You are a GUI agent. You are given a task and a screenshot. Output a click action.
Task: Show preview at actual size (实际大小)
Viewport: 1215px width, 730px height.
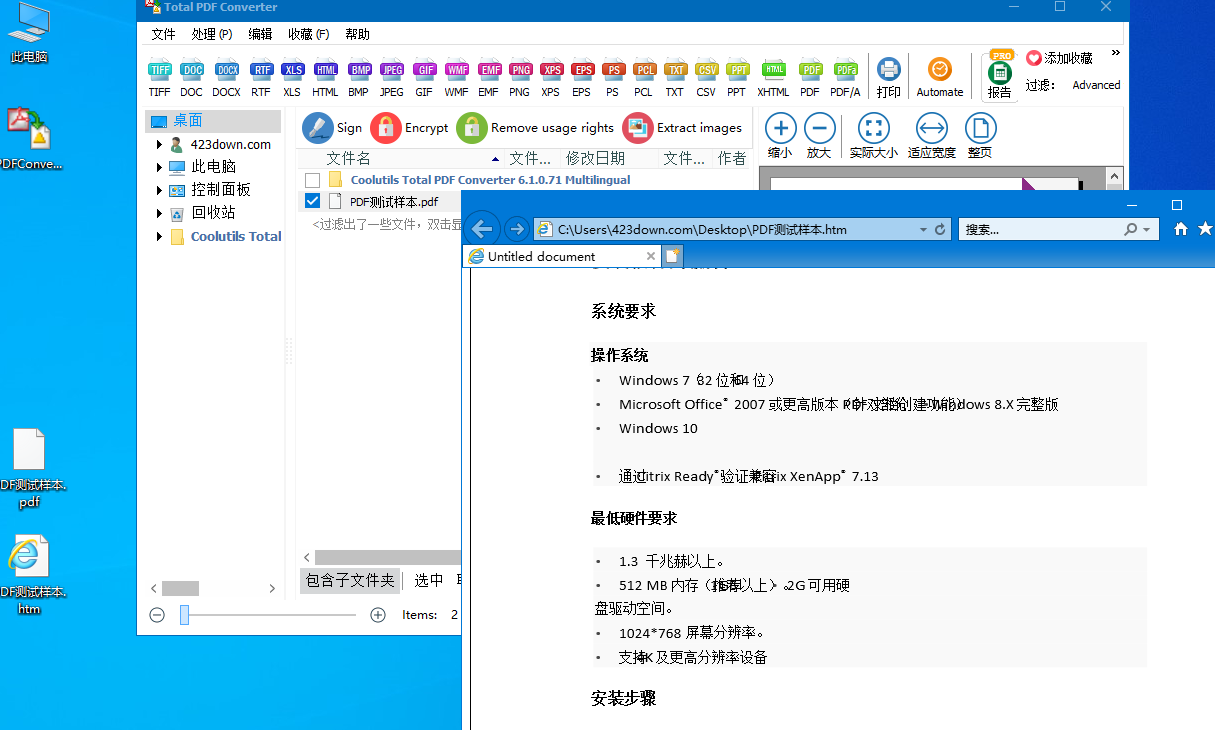(873, 136)
